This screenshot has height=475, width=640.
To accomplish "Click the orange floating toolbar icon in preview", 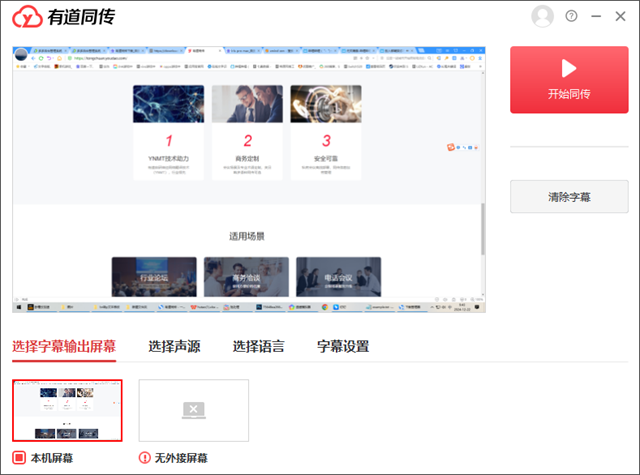I will coord(451,147).
